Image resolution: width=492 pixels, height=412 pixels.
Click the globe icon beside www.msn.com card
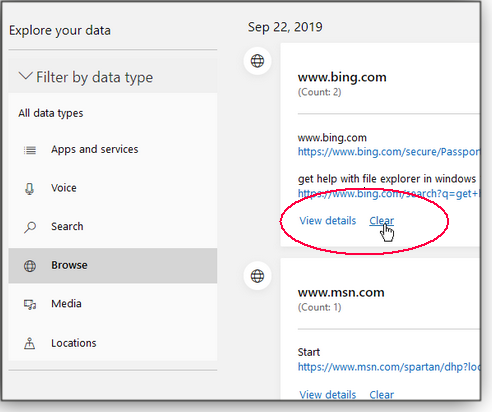tap(257, 276)
